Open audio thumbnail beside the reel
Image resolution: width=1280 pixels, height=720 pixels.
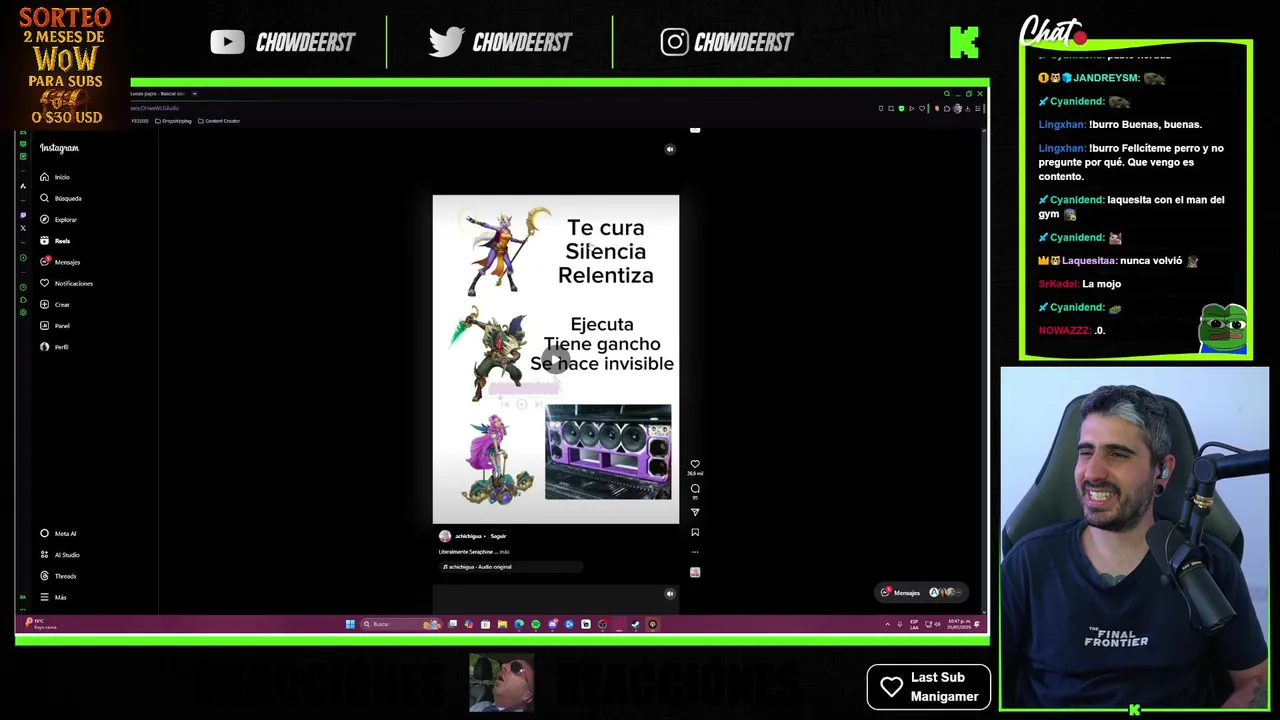click(695, 572)
